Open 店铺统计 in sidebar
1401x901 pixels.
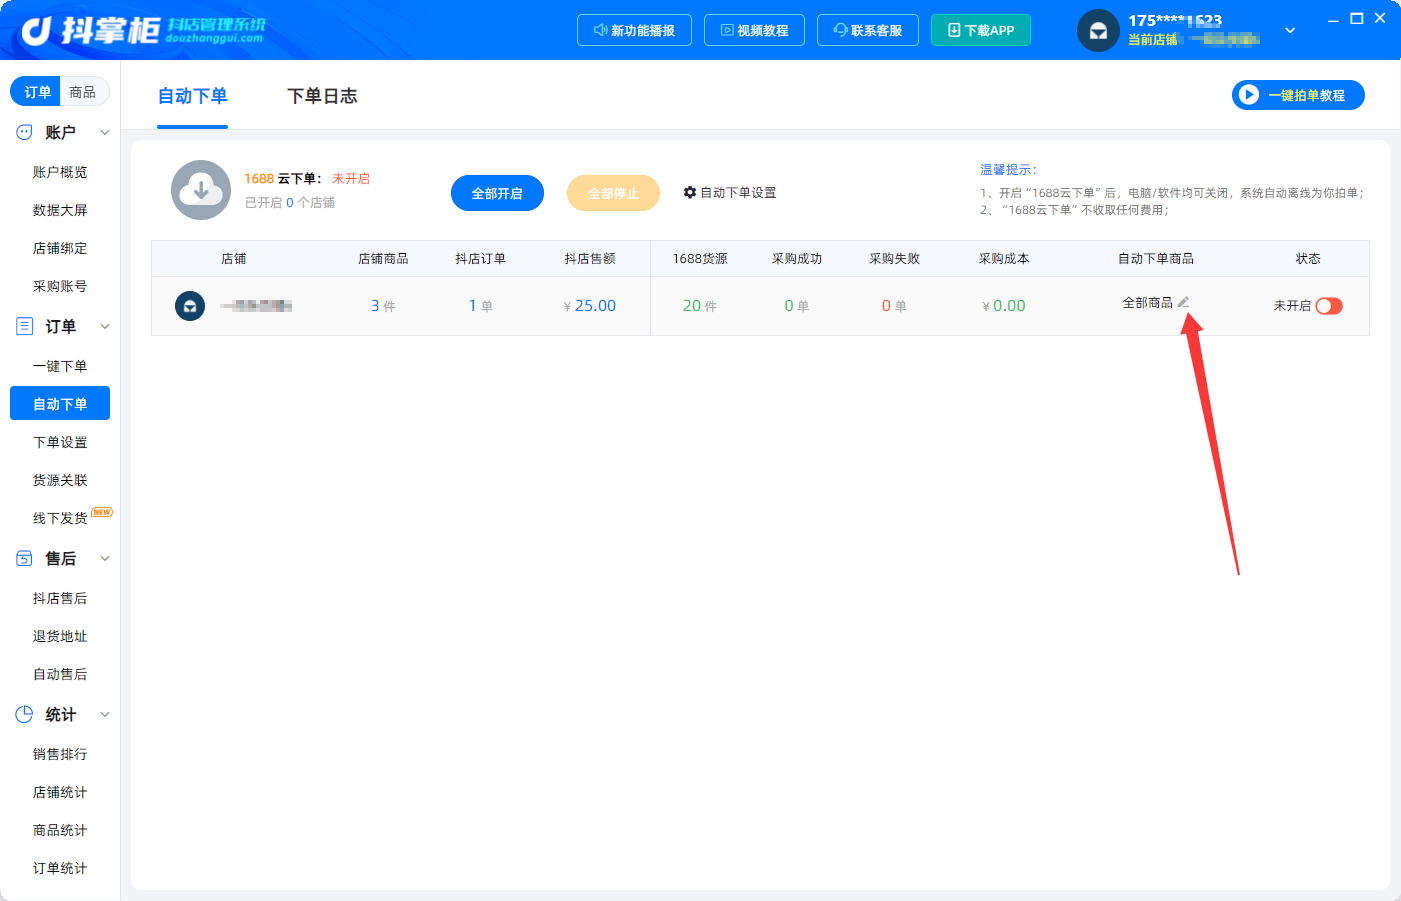click(60, 792)
